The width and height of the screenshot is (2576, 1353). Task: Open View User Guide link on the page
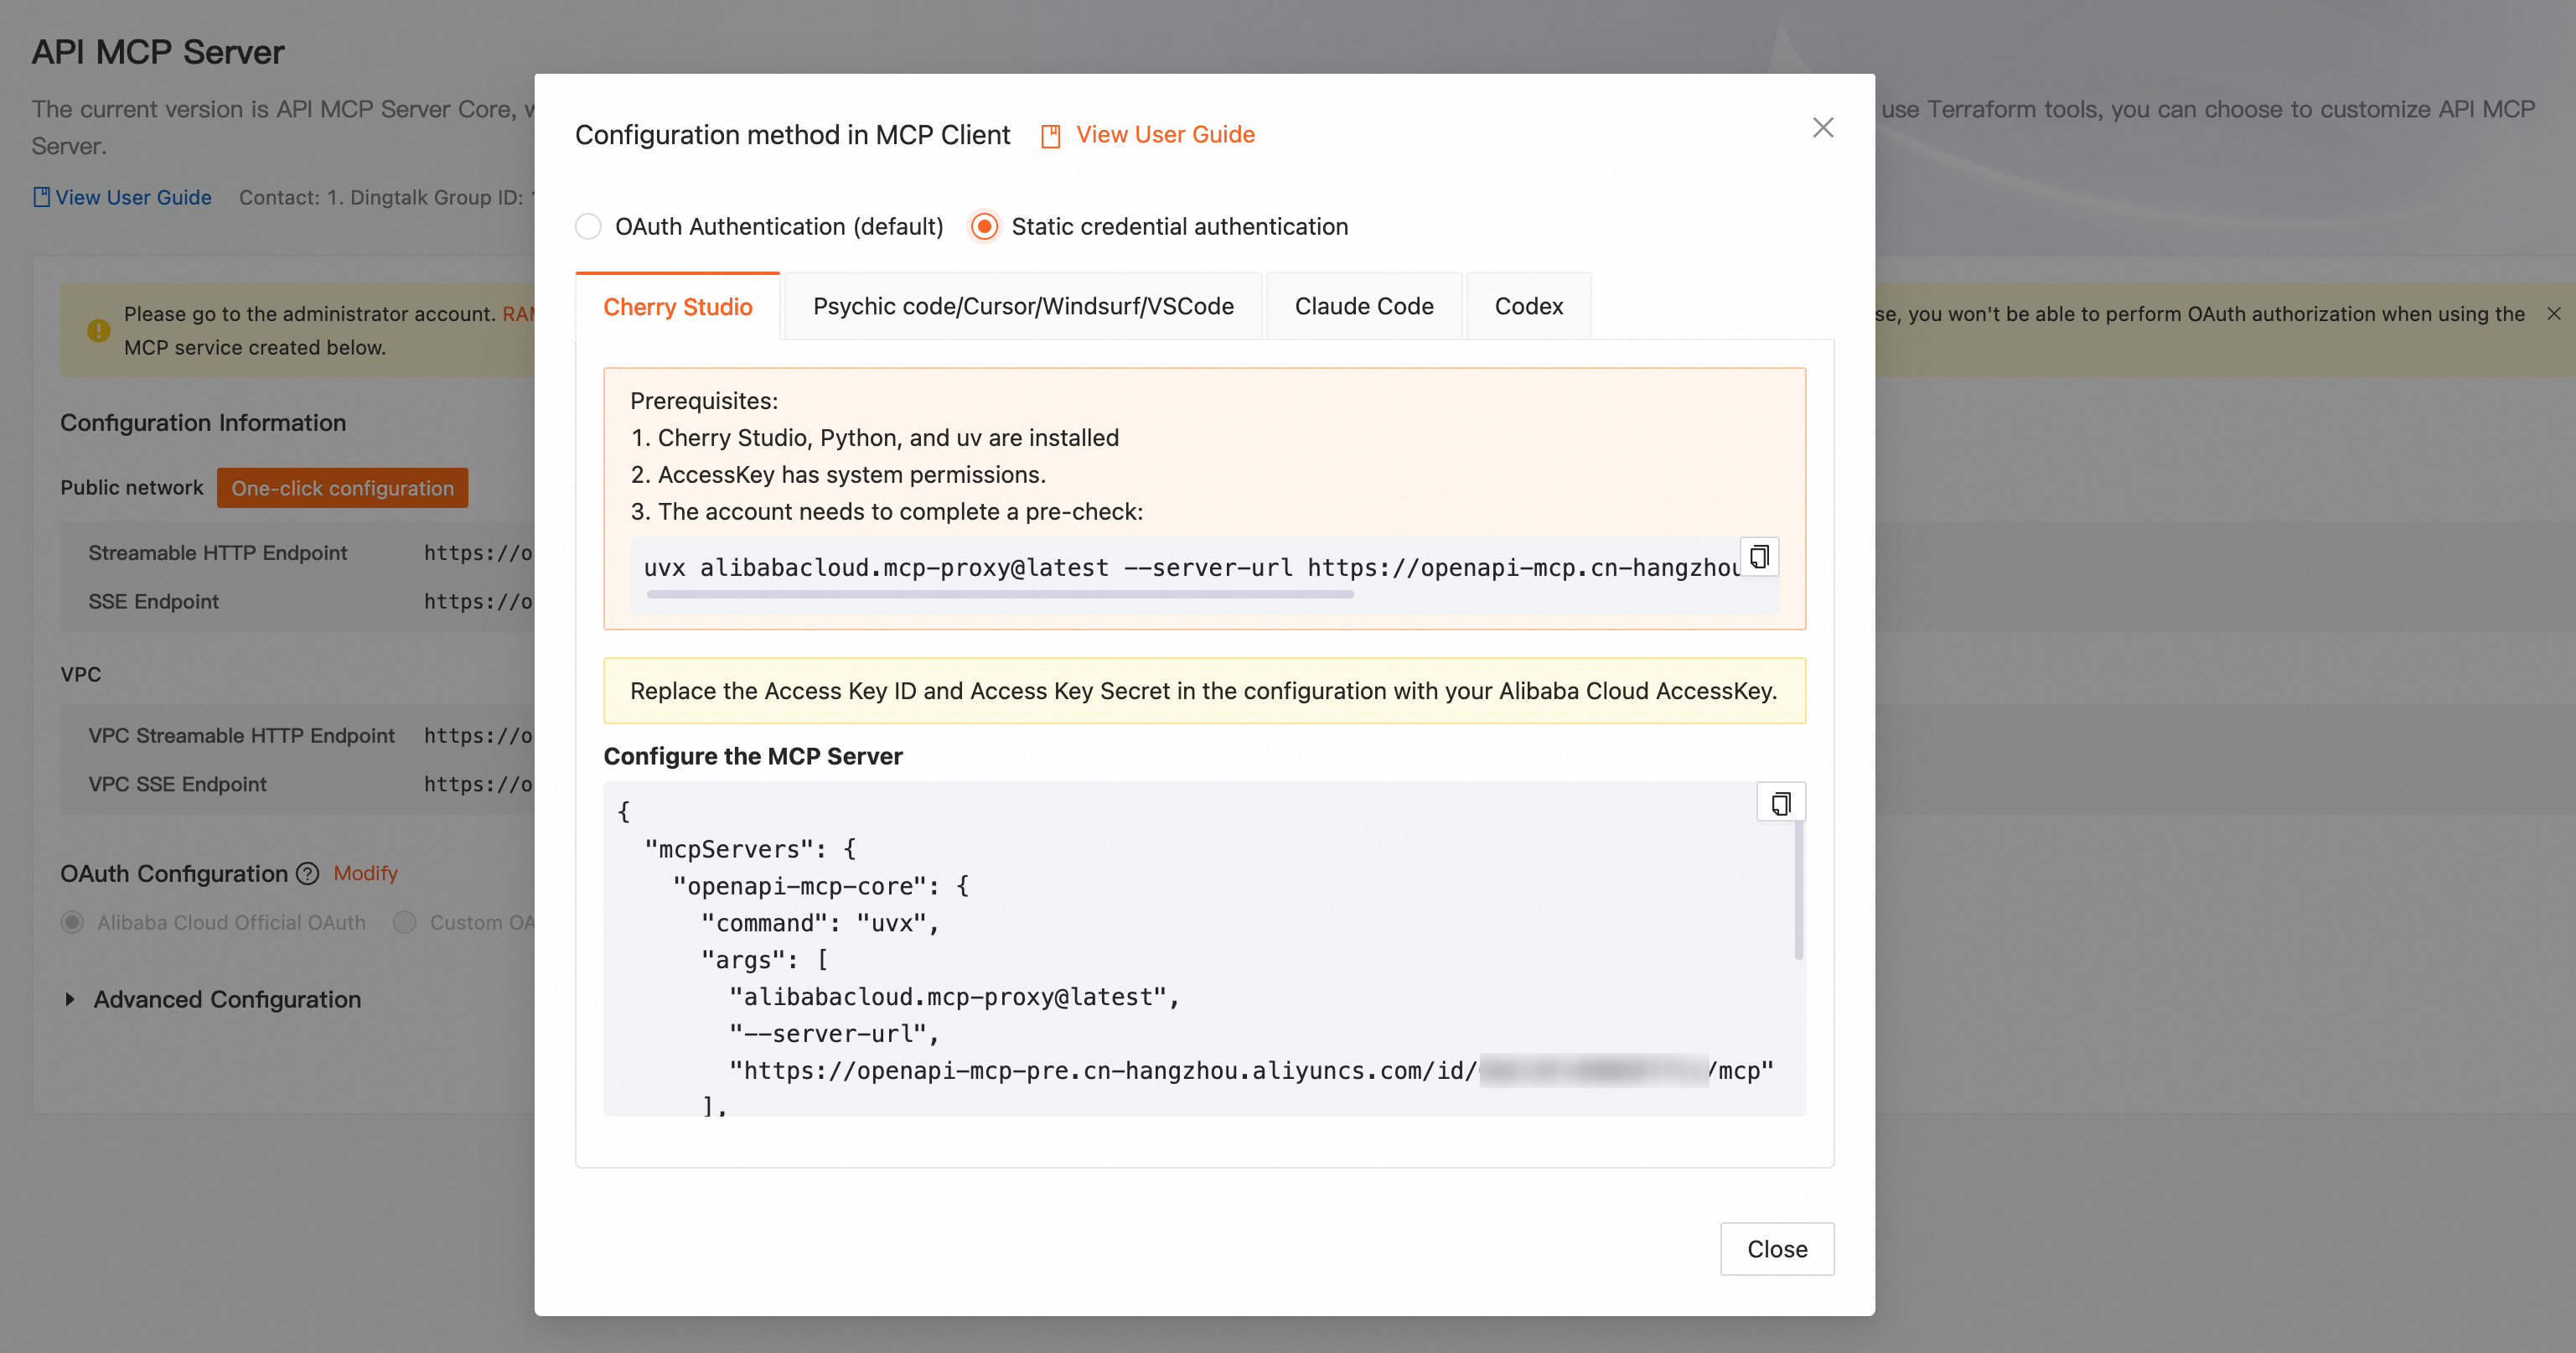(133, 197)
